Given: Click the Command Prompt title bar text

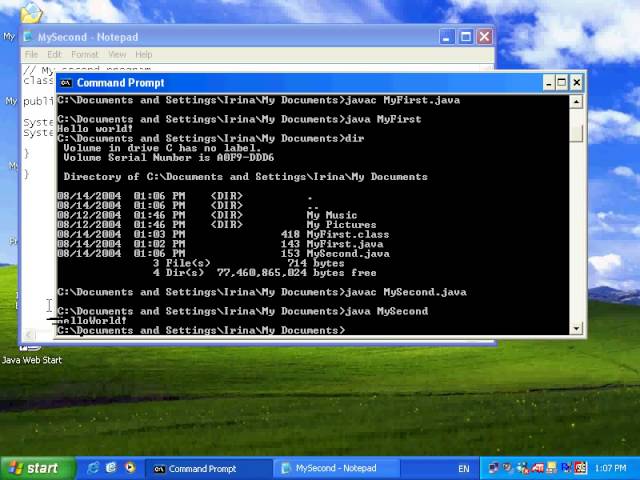Looking at the screenshot, I should click(120, 83).
